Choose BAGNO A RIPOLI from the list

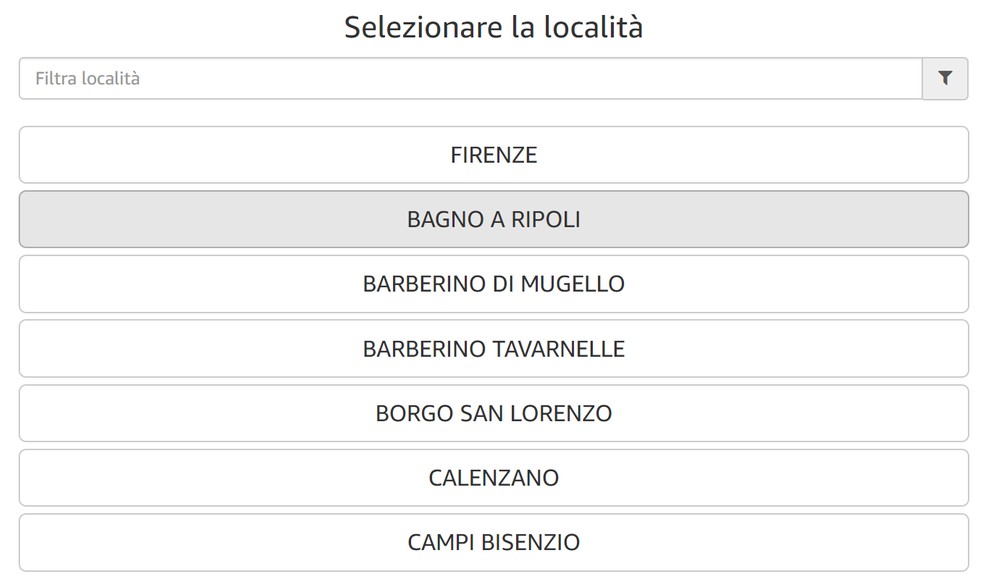click(494, 219)
